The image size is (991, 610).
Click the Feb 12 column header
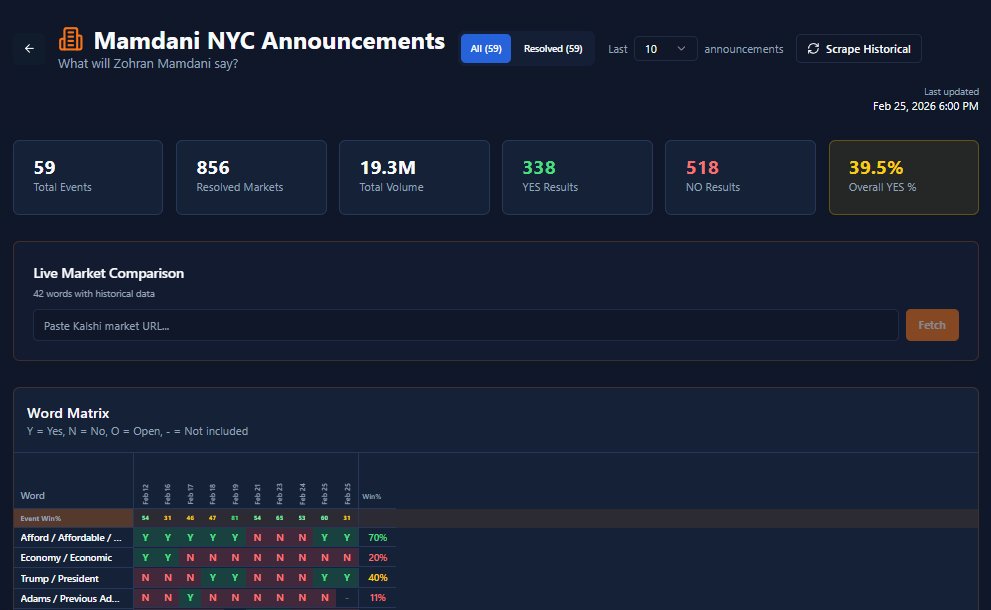click(145, 494)
